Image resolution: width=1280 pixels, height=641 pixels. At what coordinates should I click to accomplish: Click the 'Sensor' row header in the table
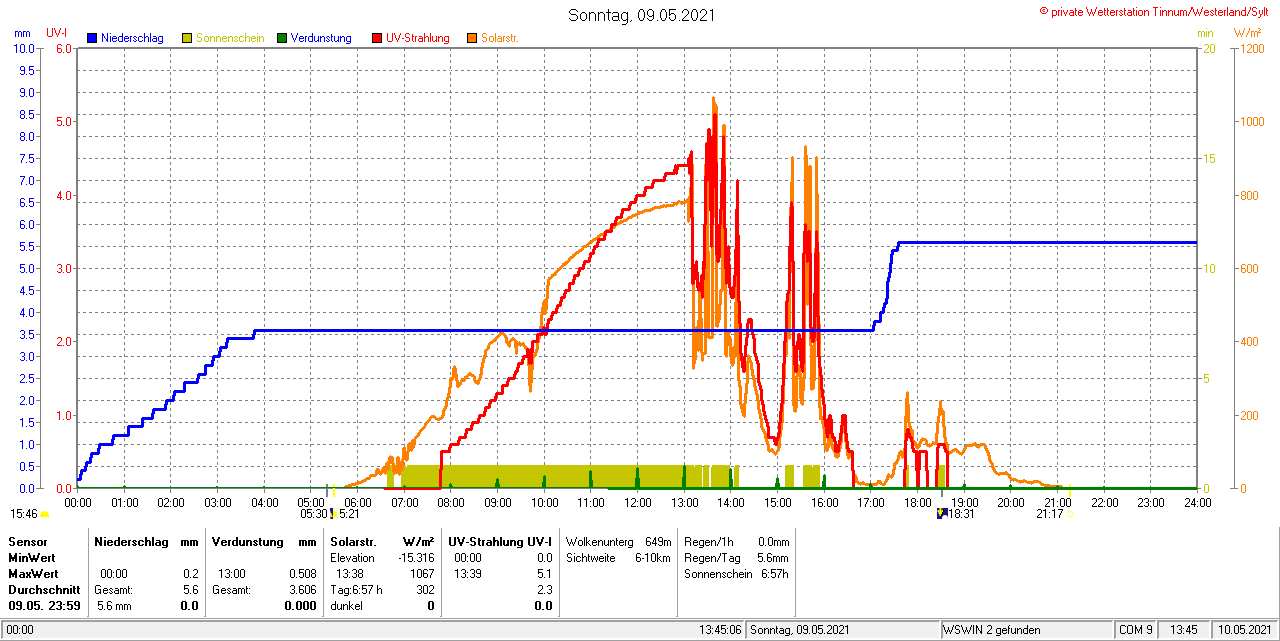tap(27, 542)
